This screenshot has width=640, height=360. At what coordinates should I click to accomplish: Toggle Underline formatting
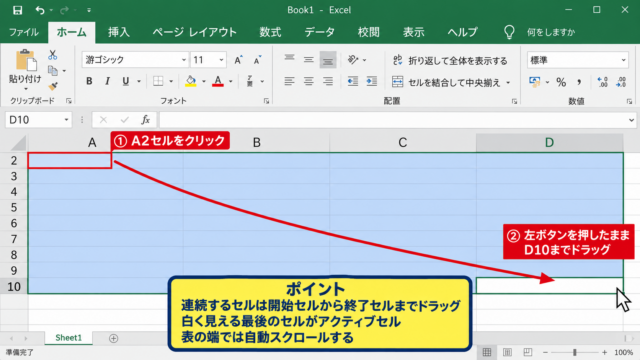[126, 81]
